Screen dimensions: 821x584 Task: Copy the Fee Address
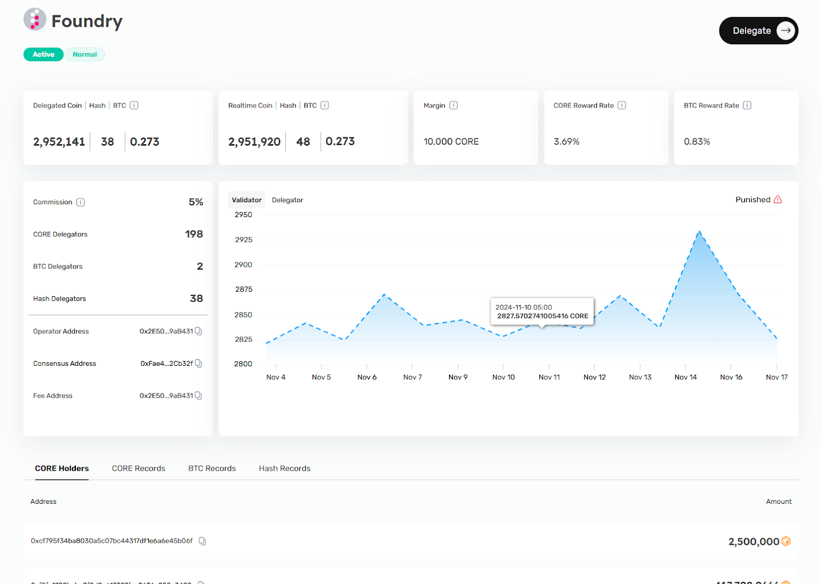point(198,395)
